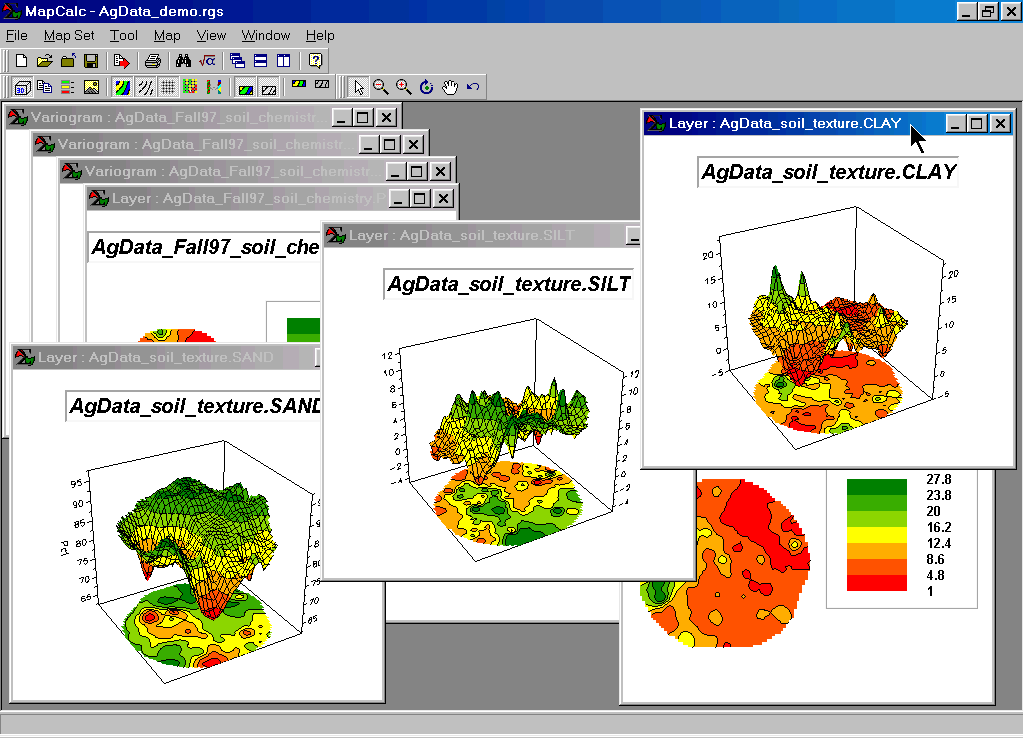Image resolution: width=1023 pixels, height=738 pixels.
Task: Toggle the grid mesh overlay
Action: tap(168, 87)
